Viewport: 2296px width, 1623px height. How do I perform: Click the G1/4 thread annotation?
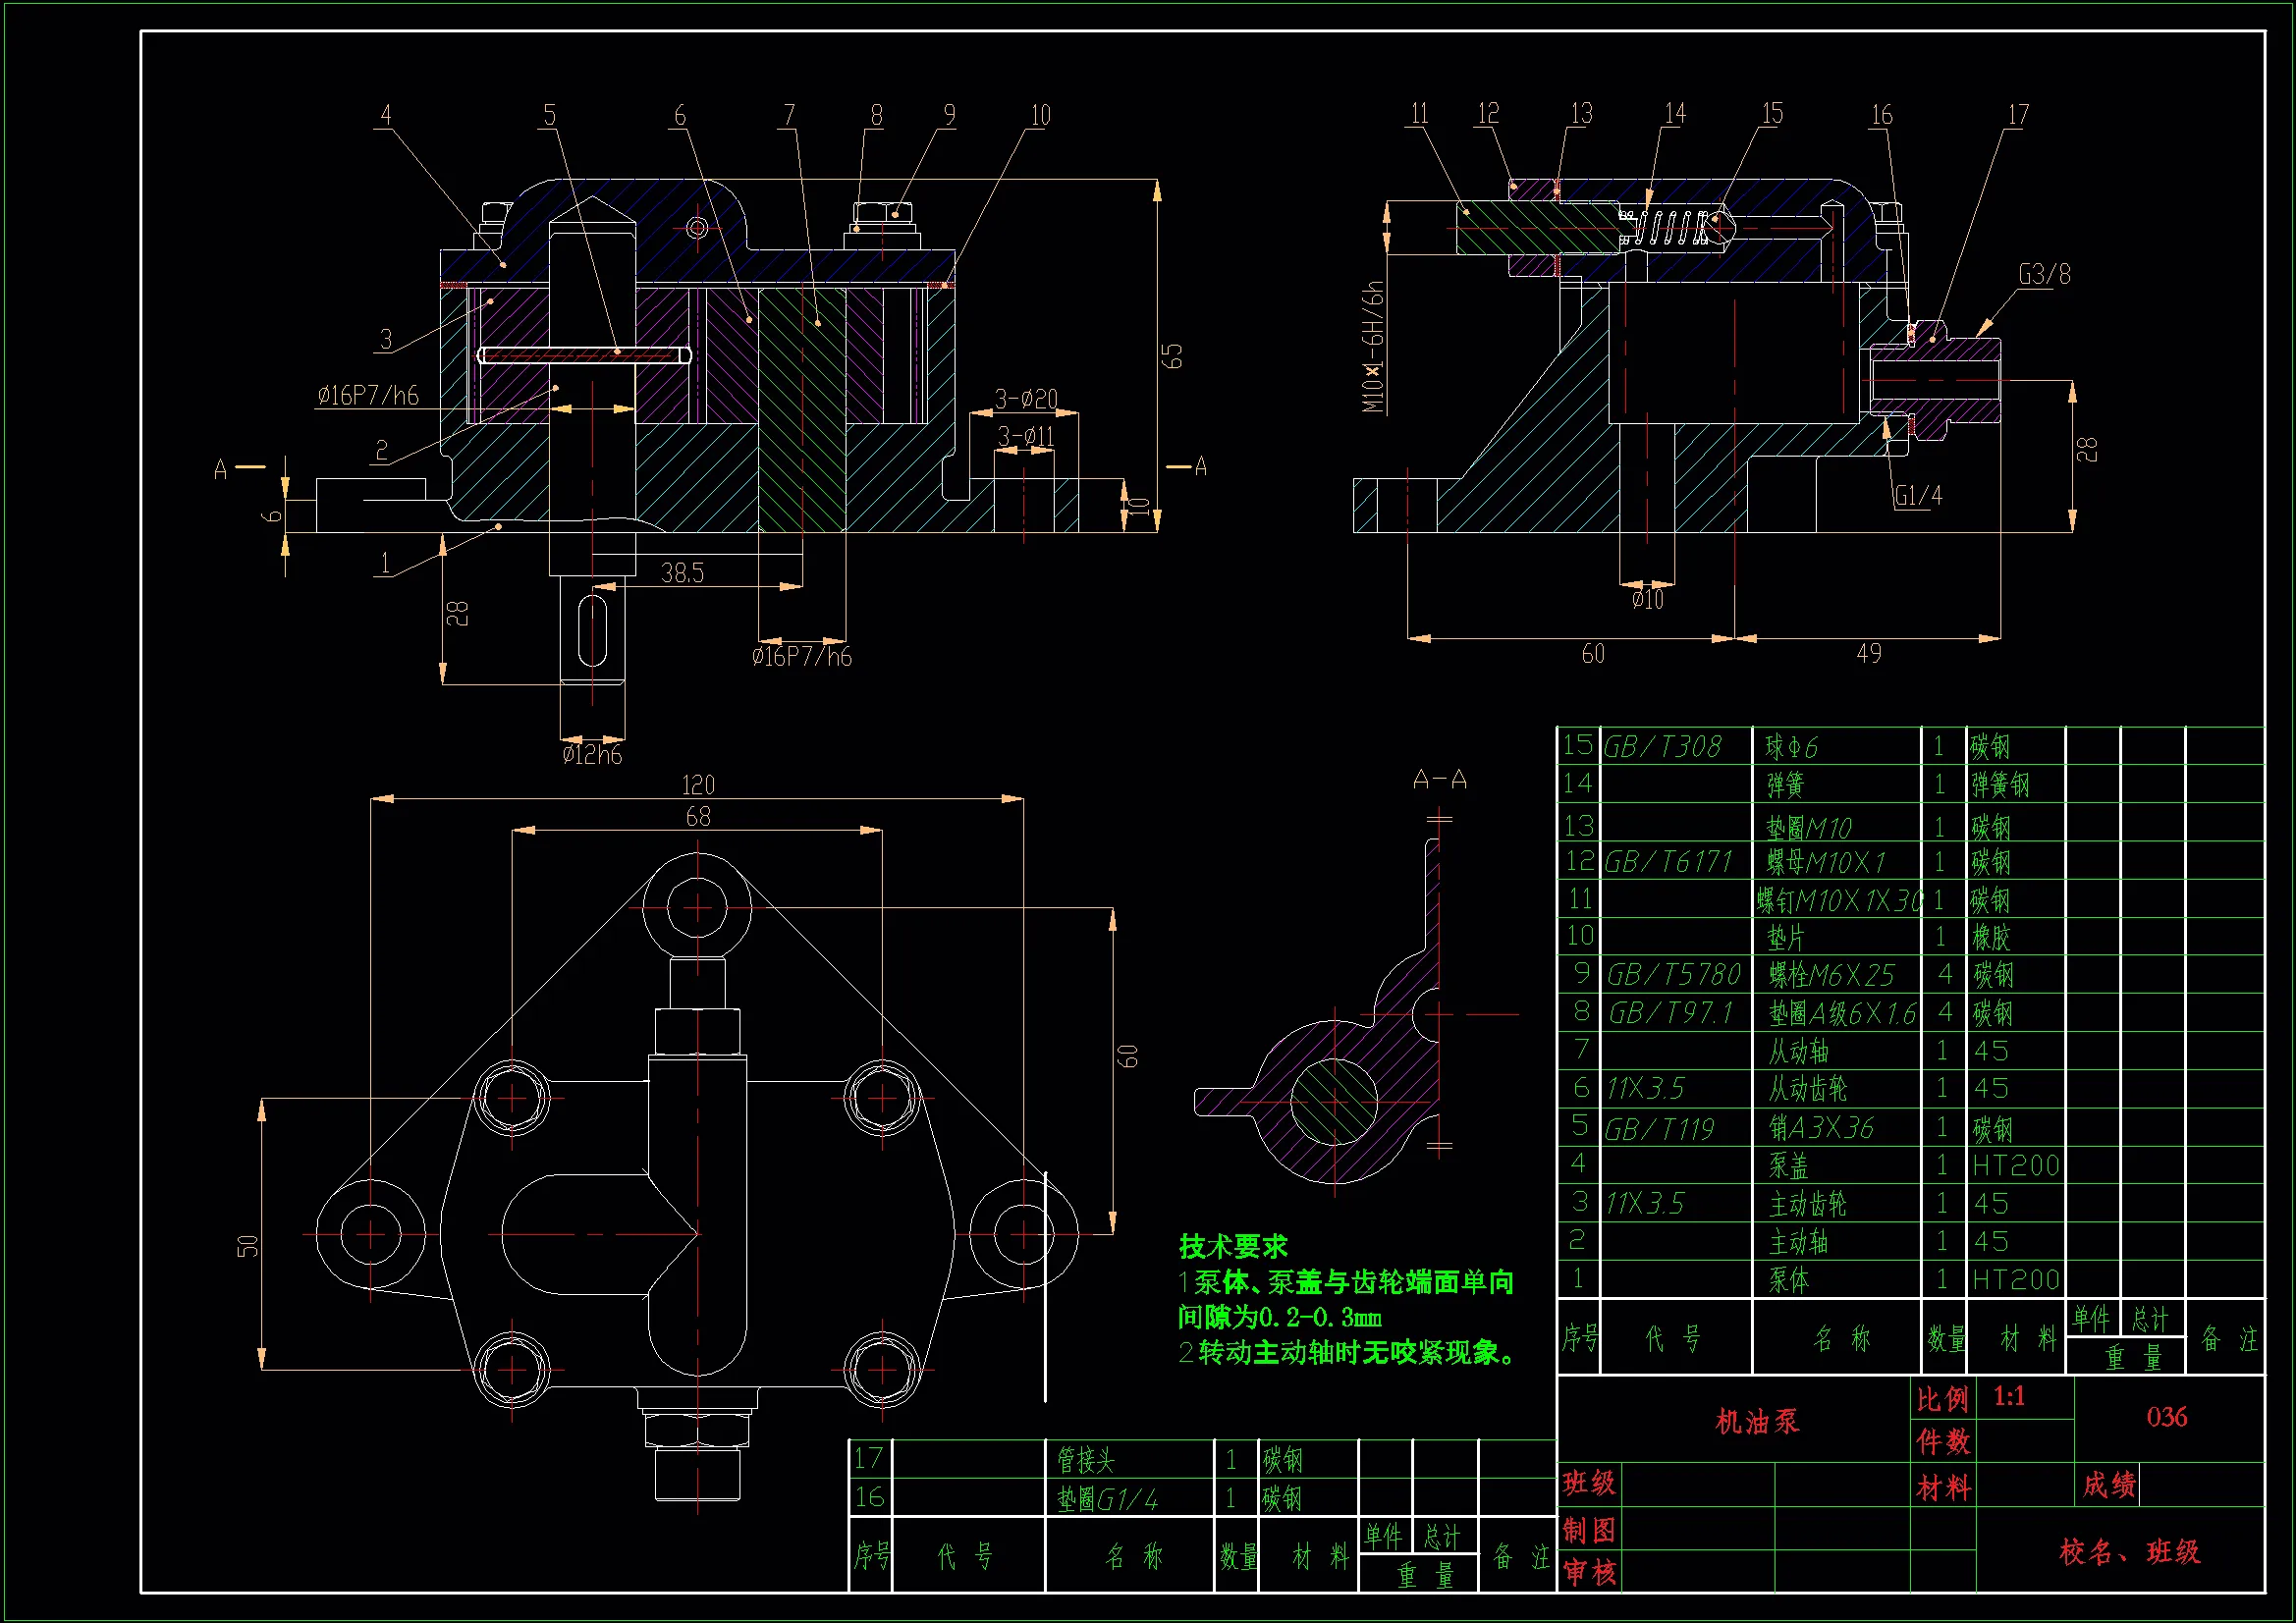(x=1918, y=496)
